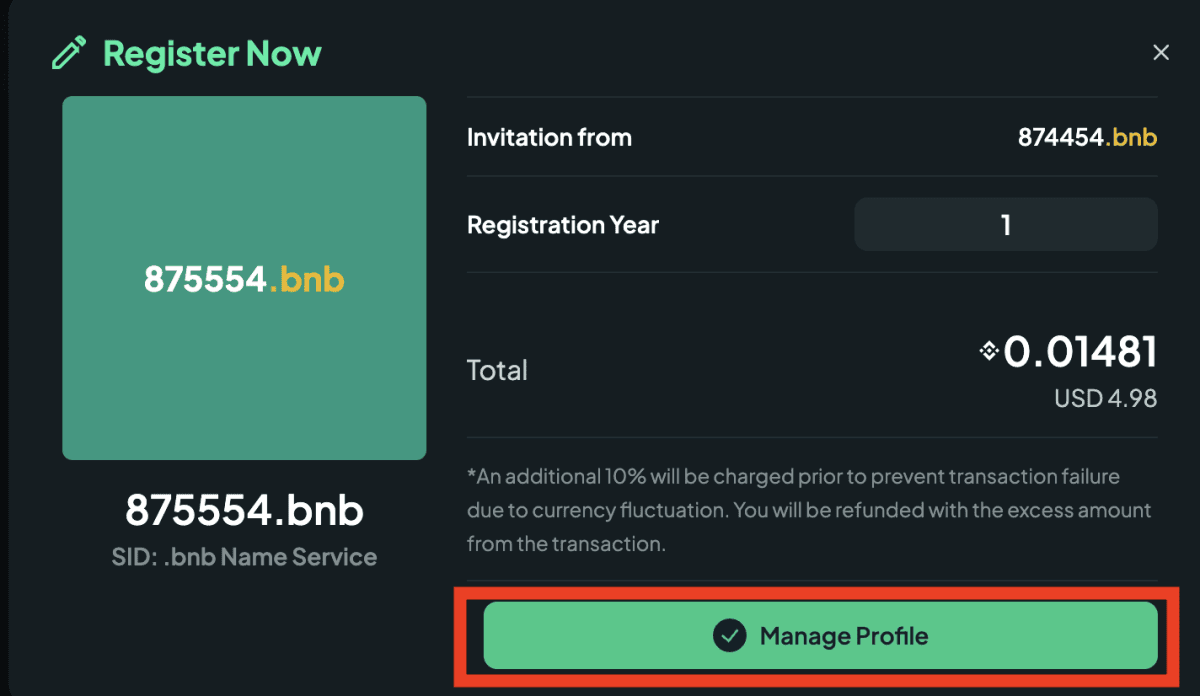Click the additional 10% charge disclaimer text

click(x=810, y=510)
